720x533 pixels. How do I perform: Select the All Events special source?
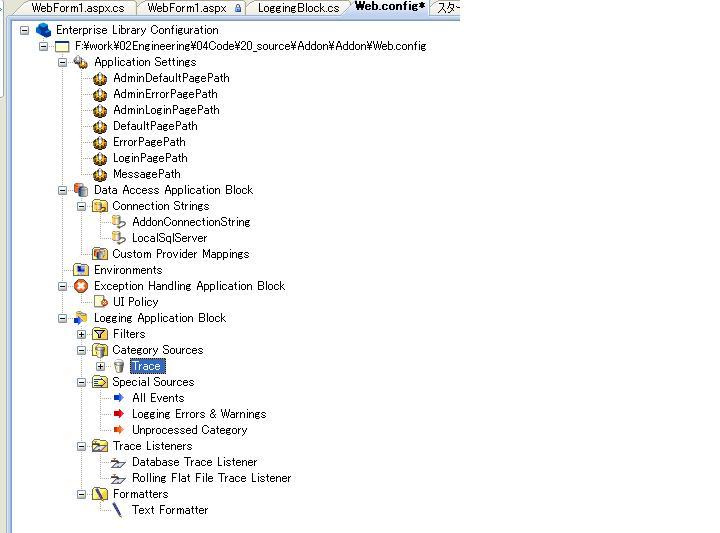point(158,398)
